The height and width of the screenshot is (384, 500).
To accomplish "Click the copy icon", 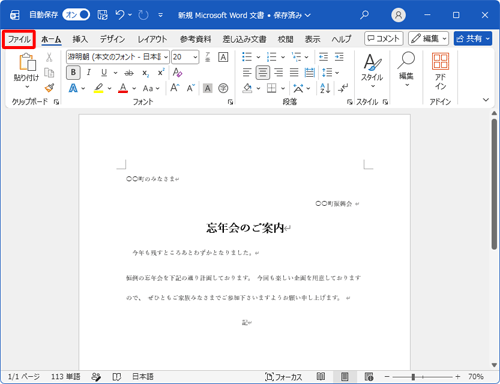I will pos(49,72).
